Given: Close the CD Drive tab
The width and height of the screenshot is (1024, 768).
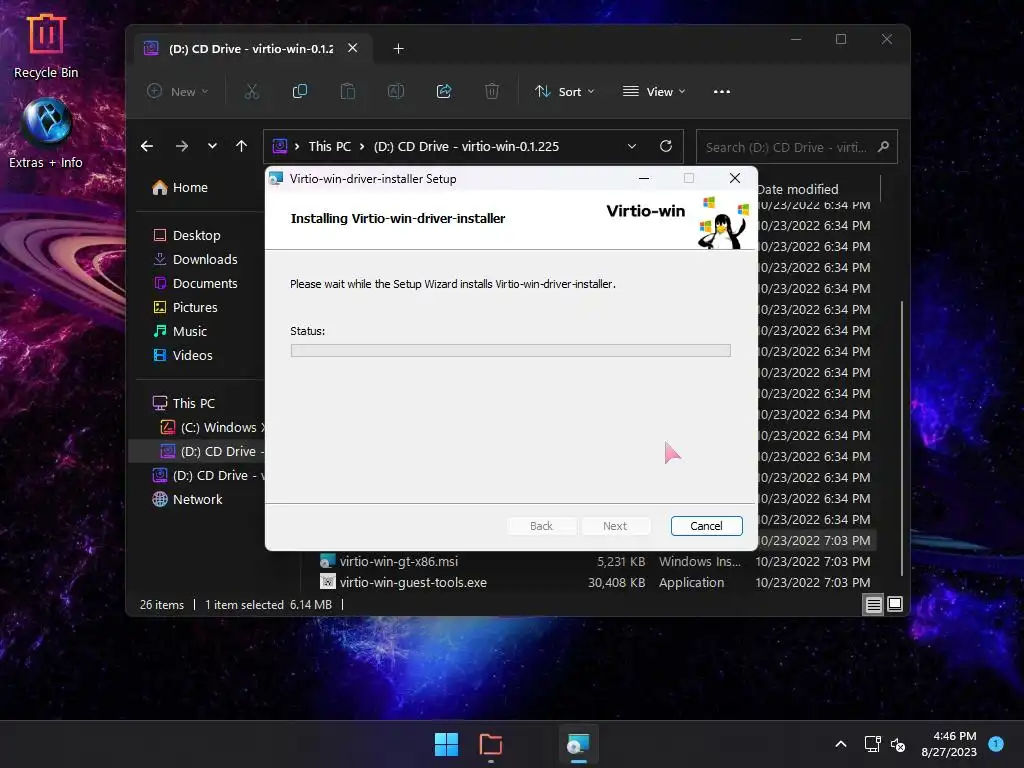Looking at the screenshot, I should (353, 48).
